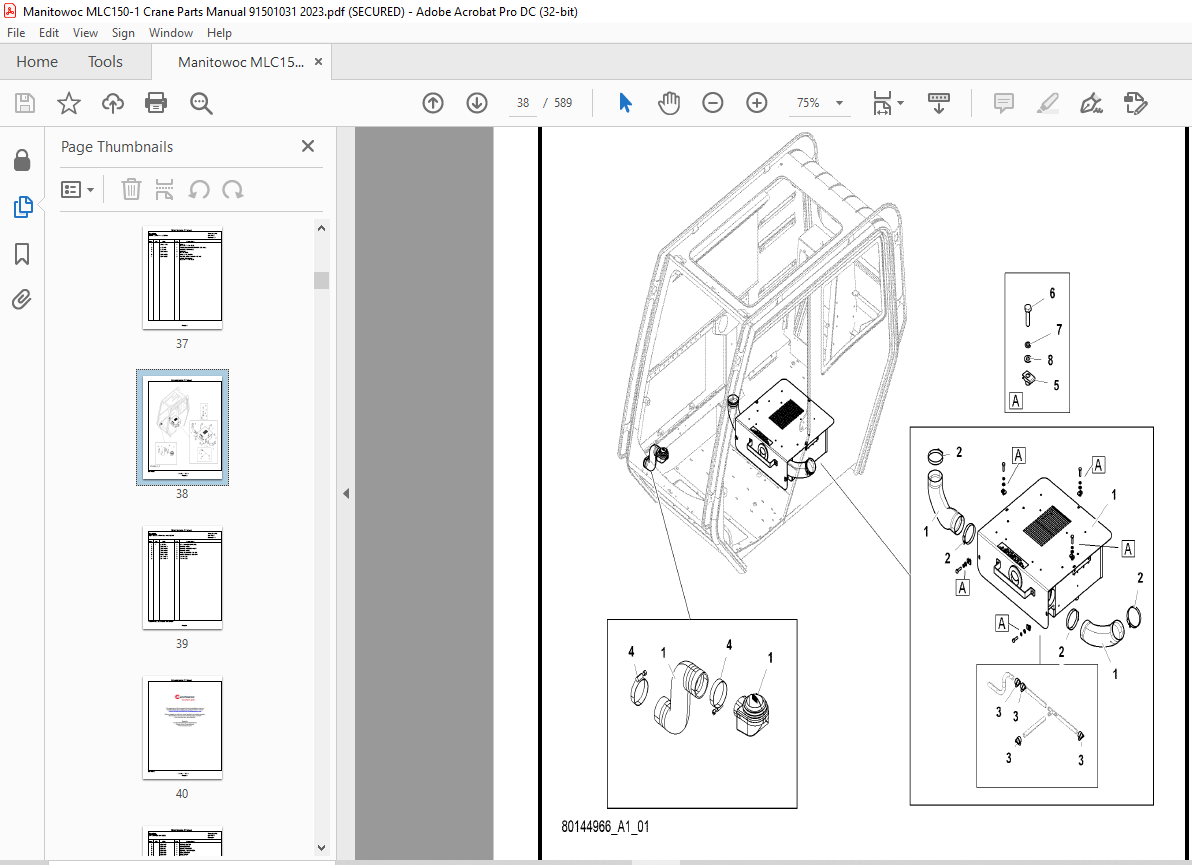Add a comment sticky note
Viewport: 1192px width, 865px height.
tap(1003, 103)
